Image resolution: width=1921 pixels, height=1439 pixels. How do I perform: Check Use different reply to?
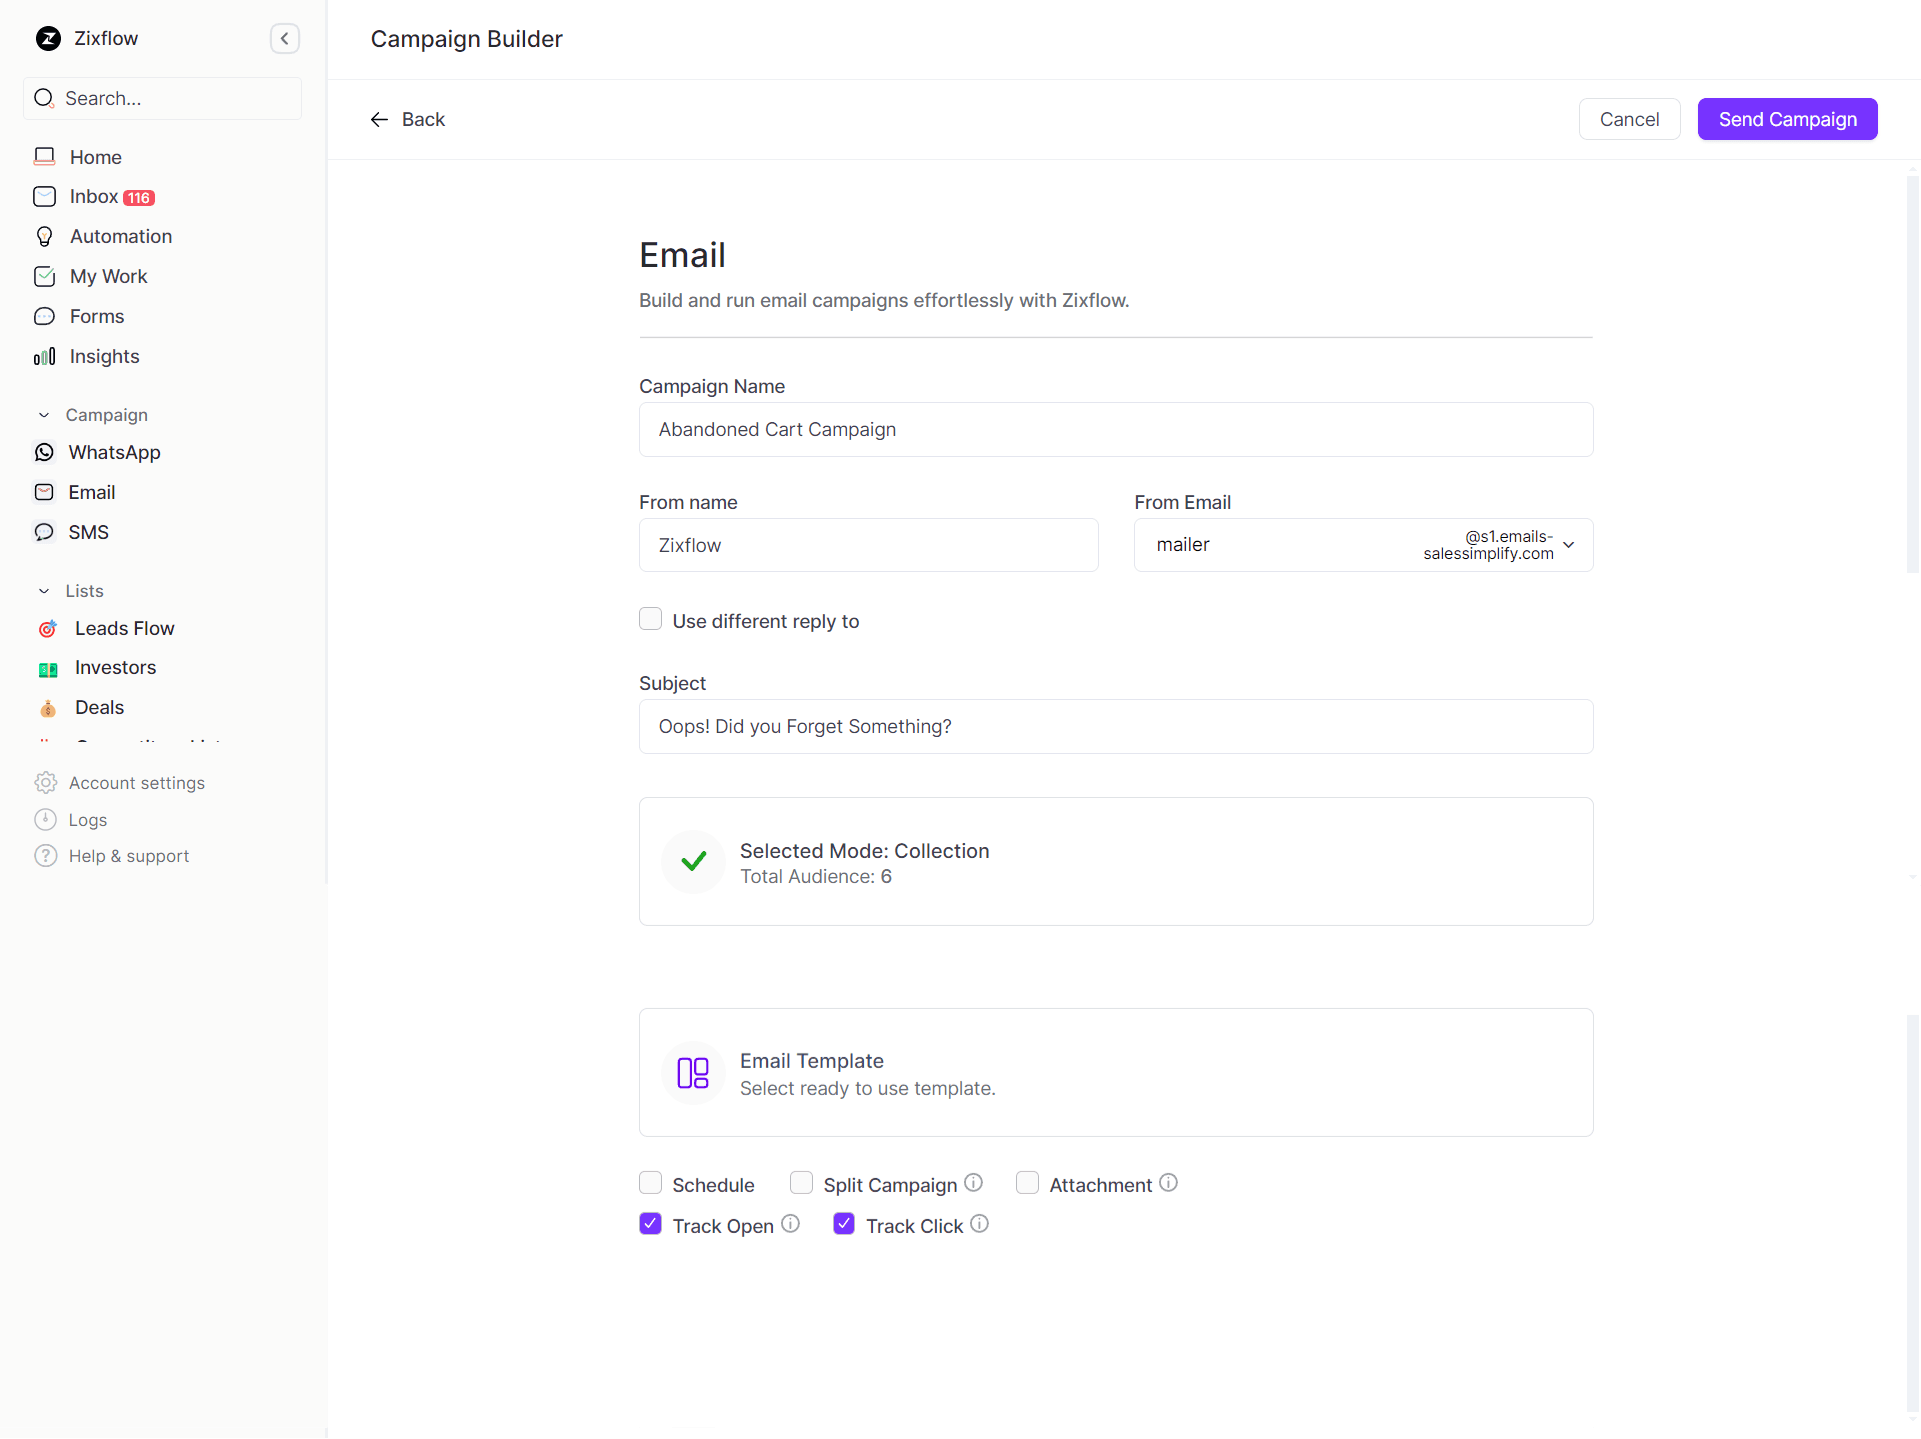point(651,620)
